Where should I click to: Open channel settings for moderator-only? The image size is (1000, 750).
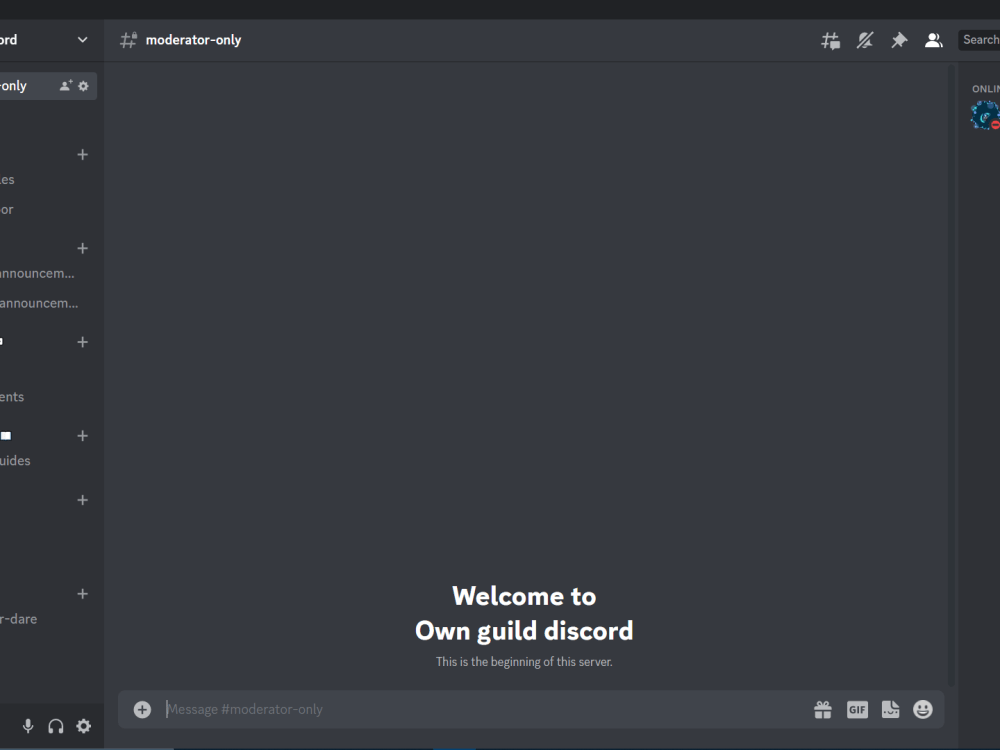(84, 85)
